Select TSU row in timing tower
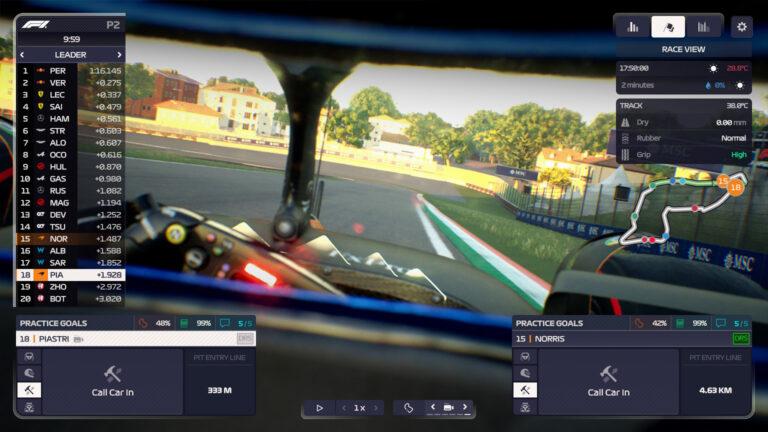 click(71, 227)
